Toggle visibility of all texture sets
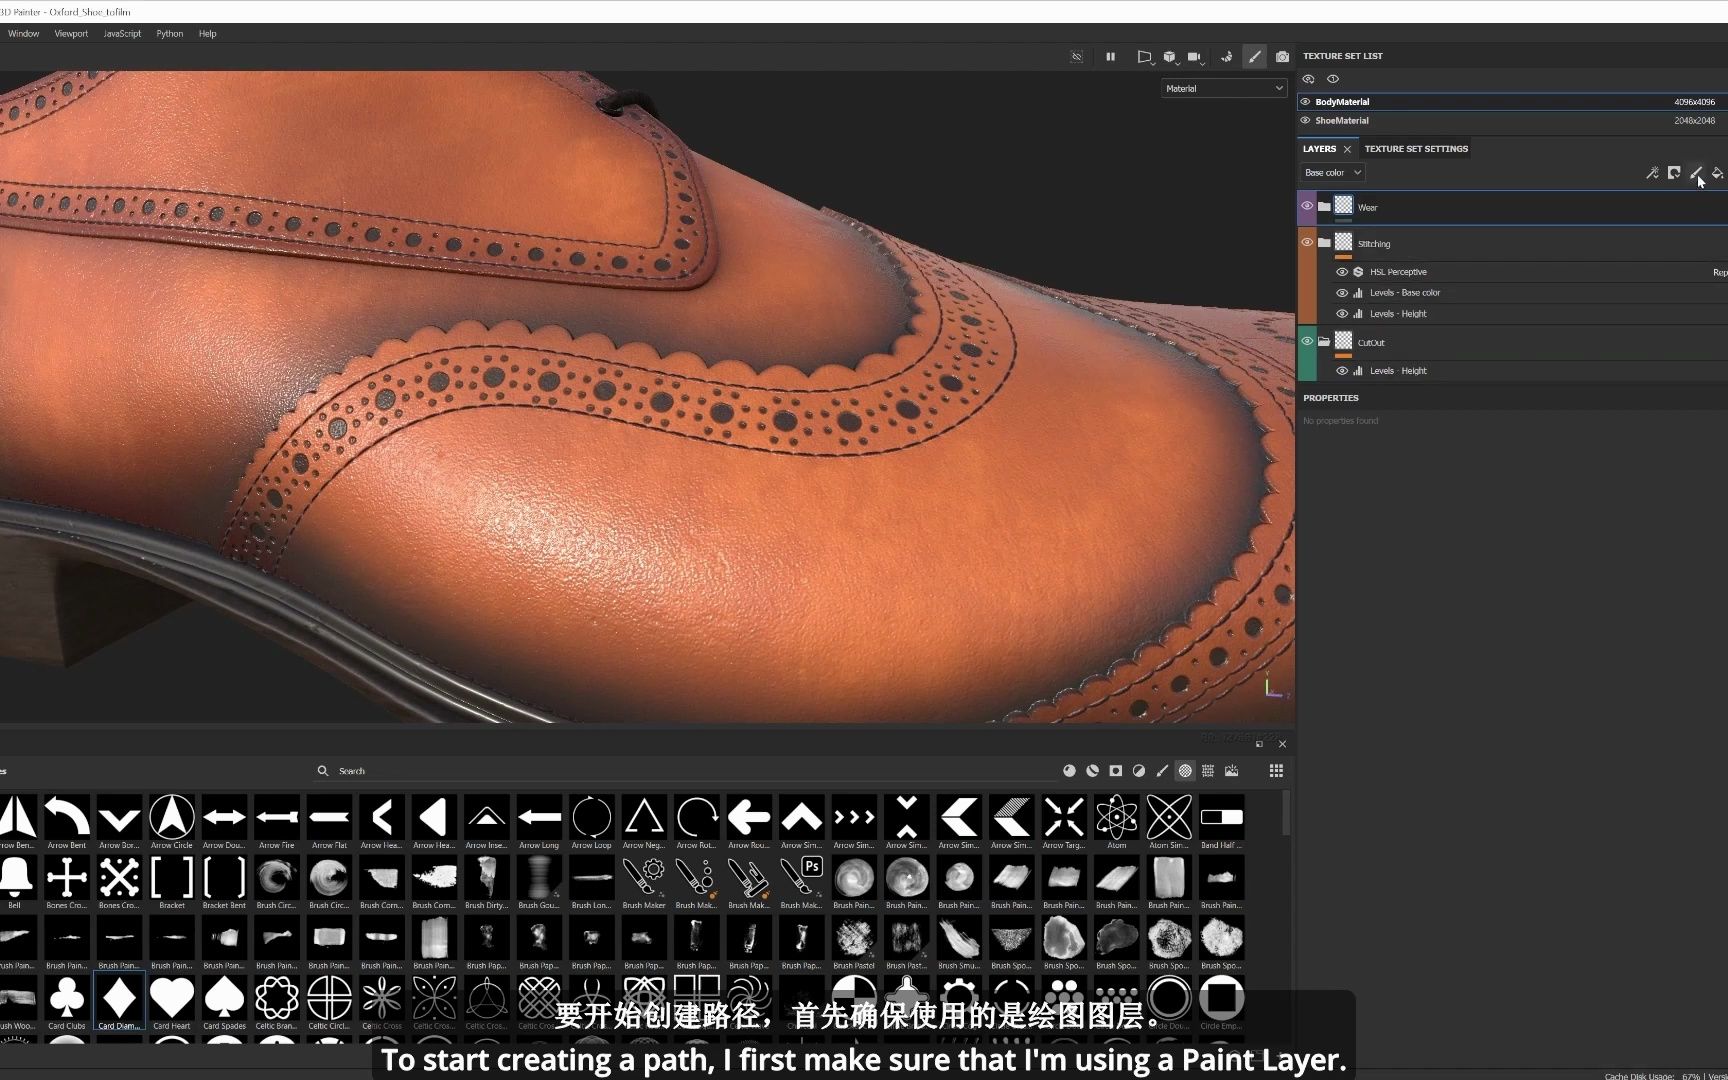Image resolution: width=1728 pixels, height=1080 pixels. (1308, 79)
